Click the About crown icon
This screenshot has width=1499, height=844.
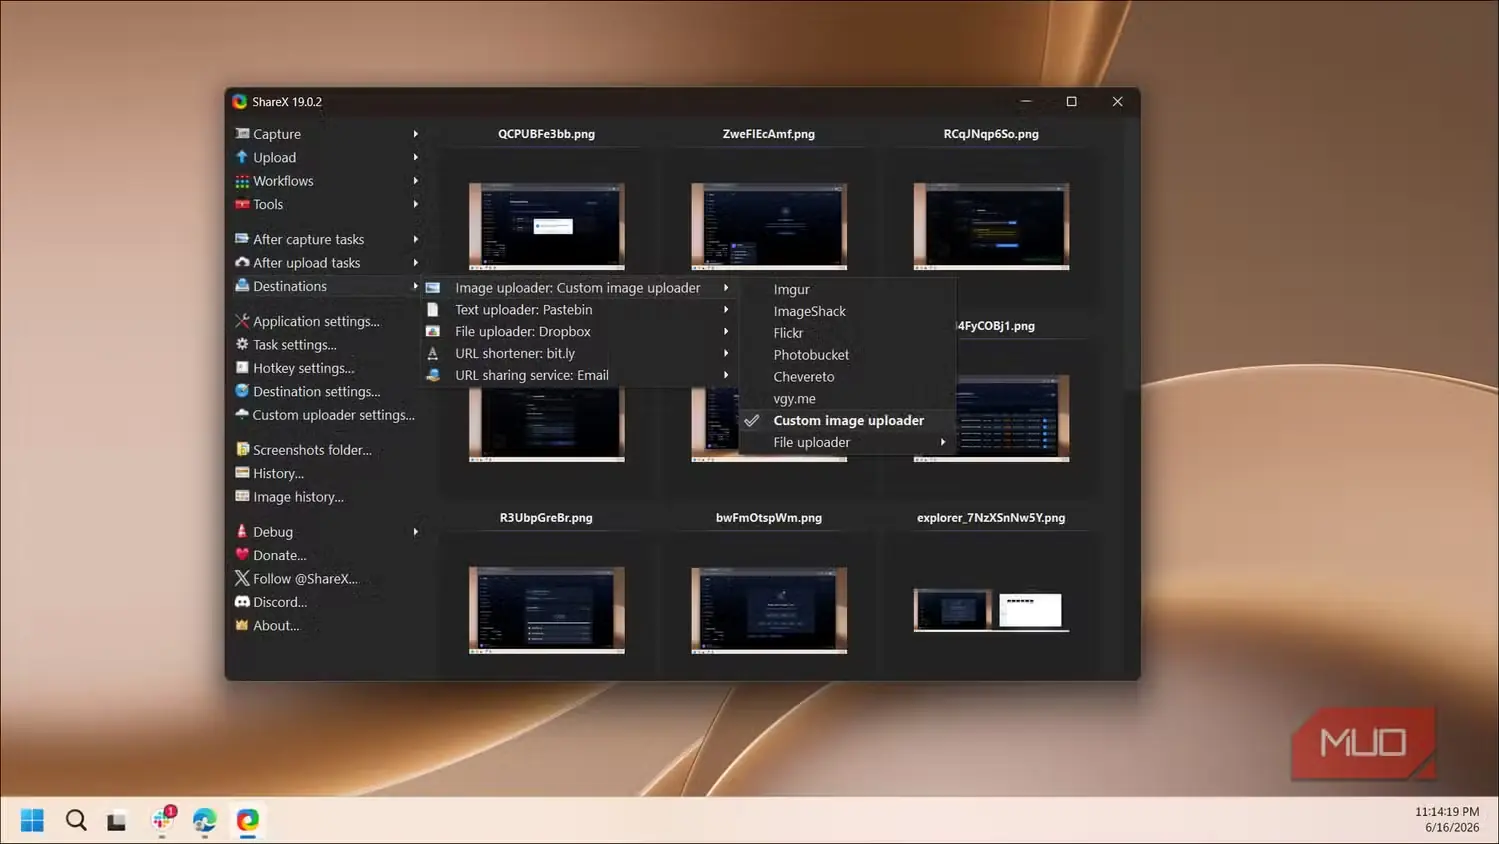tap(242, 625)
